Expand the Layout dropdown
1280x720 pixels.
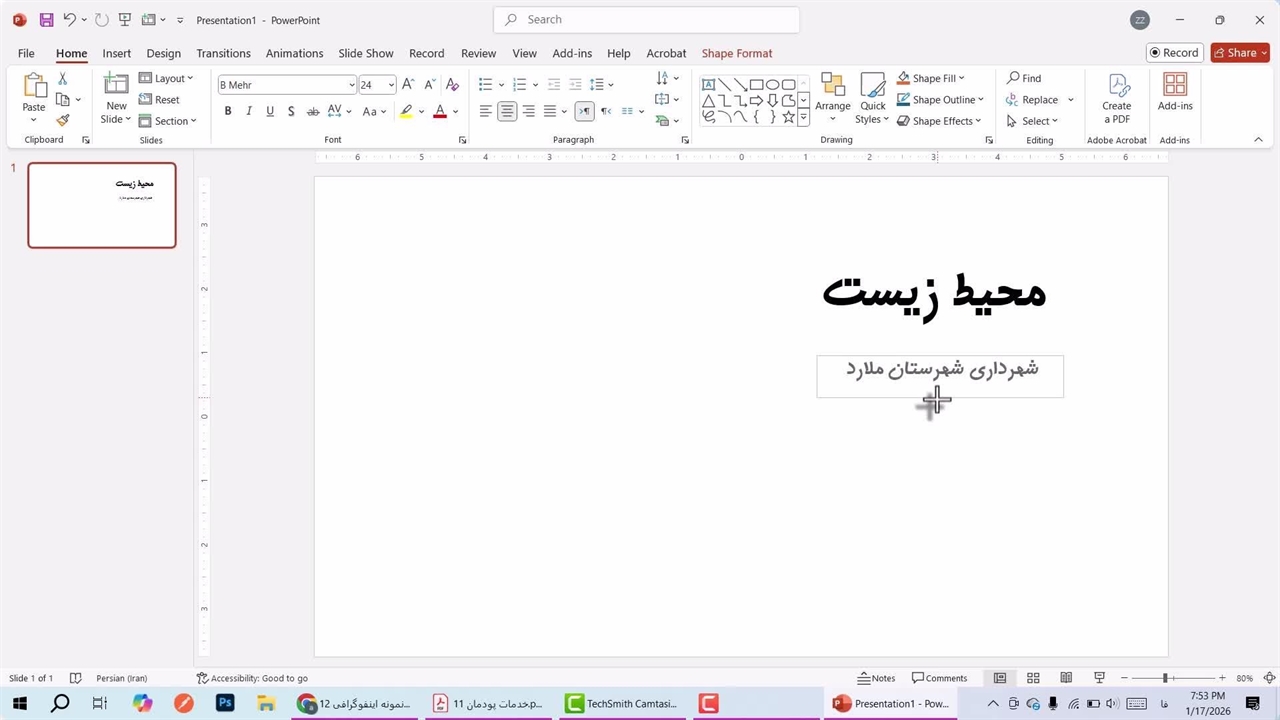166,78
